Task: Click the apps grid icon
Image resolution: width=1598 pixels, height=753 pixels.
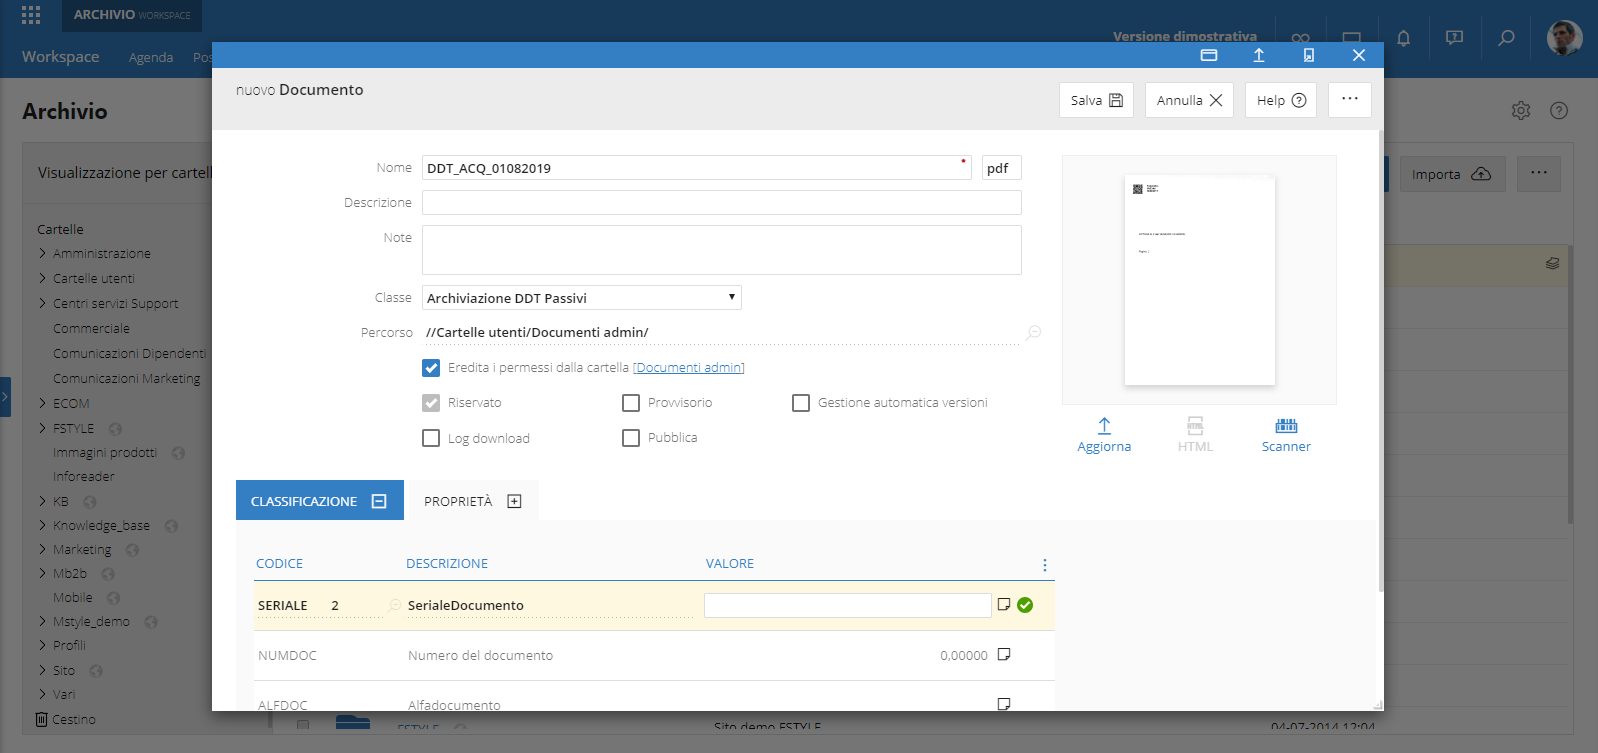Action: click(x=31, y=15)
